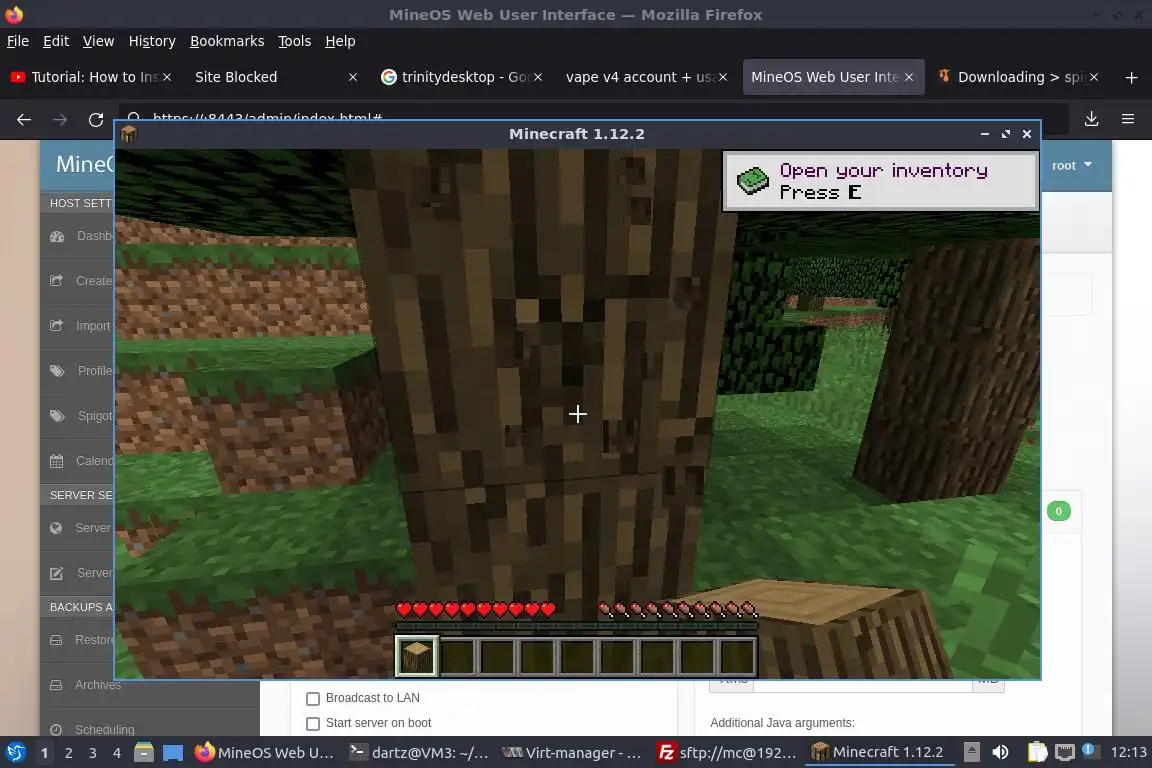Open Spigot in MineOS sidebar
The height and width of the screenshot is (768, 1152).
pos(79,416)
